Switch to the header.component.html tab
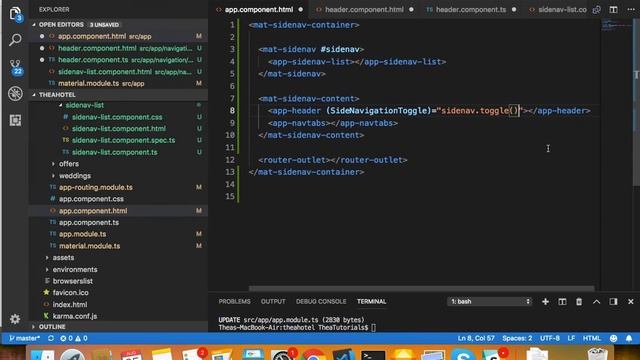This screenshot has width=640, height=360. click(364, 9)
